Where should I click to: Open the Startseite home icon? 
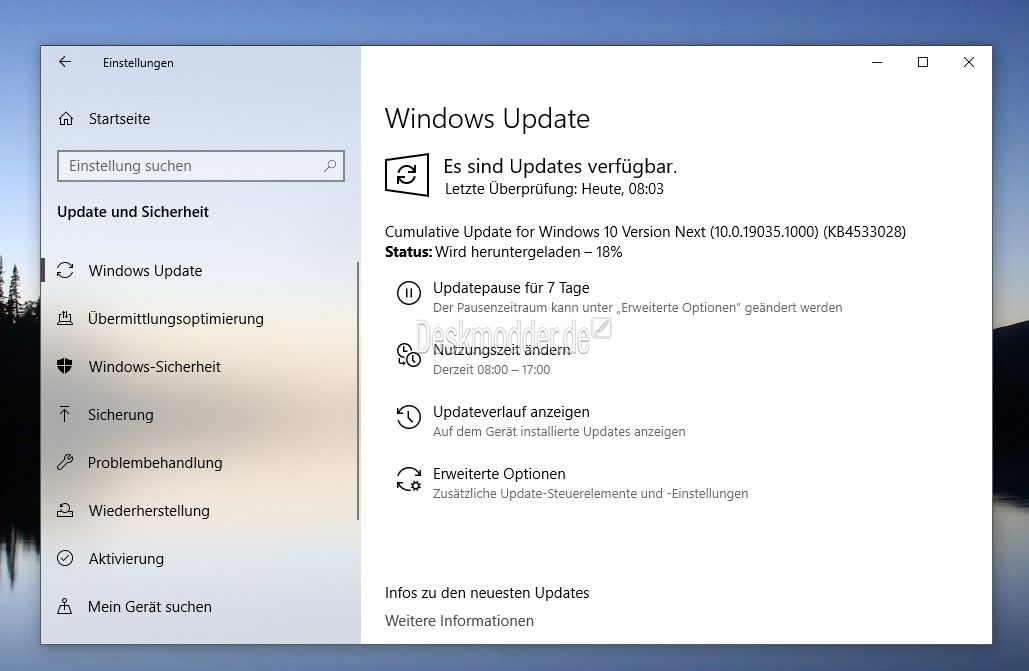[x=66, y=119]
